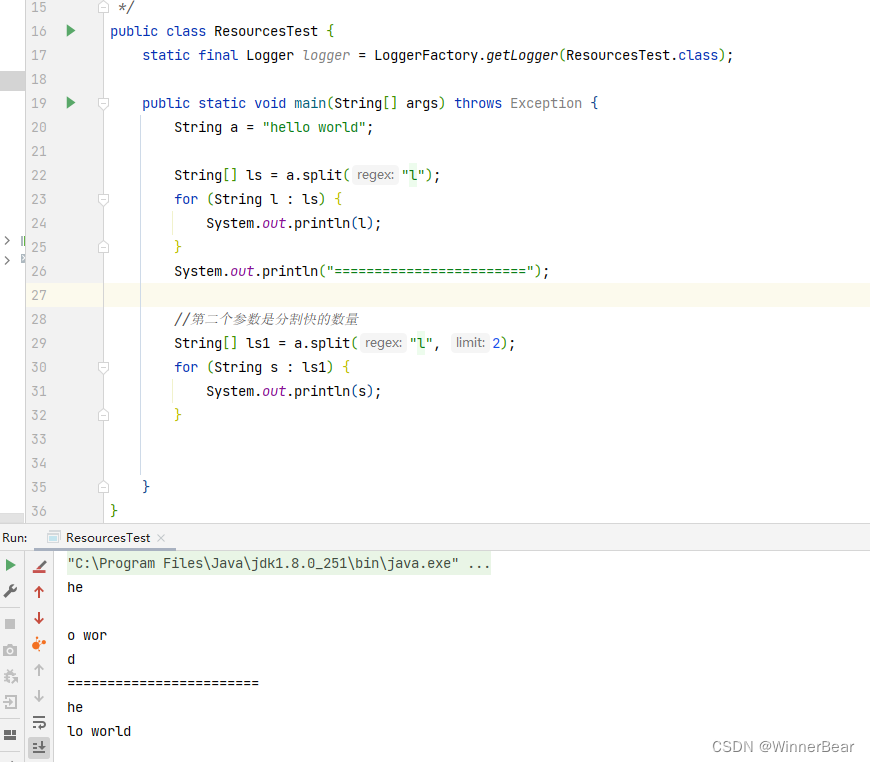Viewport: 870px width, 762px height.
Task: Click the attach debugger bug icon
Action: click(x=11, y=676)
